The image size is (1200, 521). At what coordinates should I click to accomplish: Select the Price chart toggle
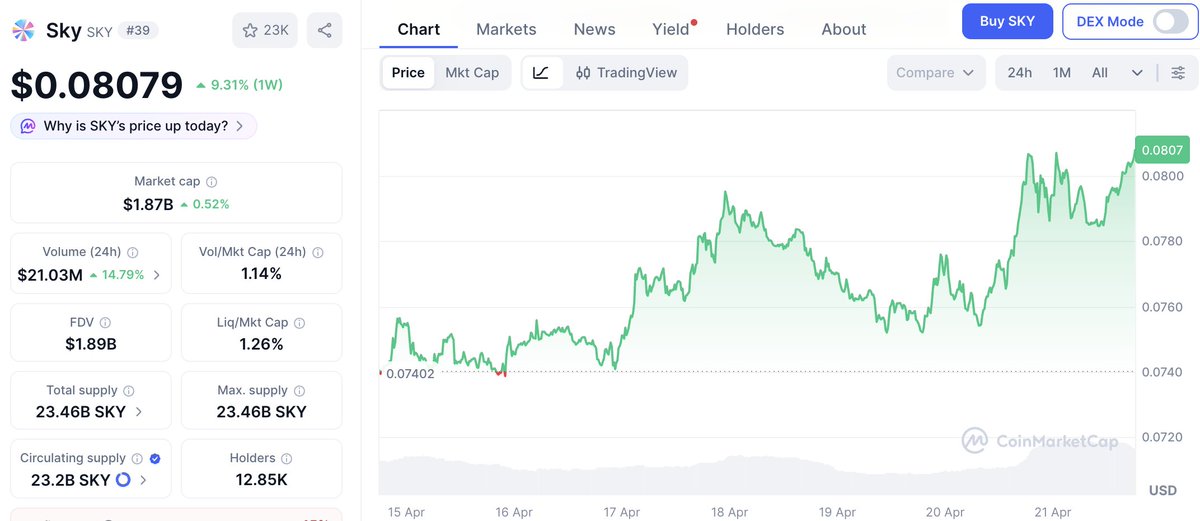click(x=408, y=72)
